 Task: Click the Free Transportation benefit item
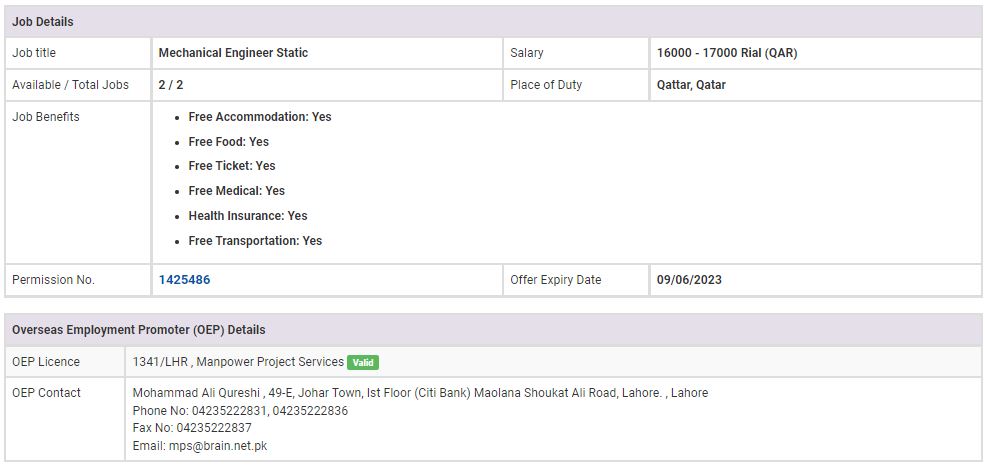point(255,241)
